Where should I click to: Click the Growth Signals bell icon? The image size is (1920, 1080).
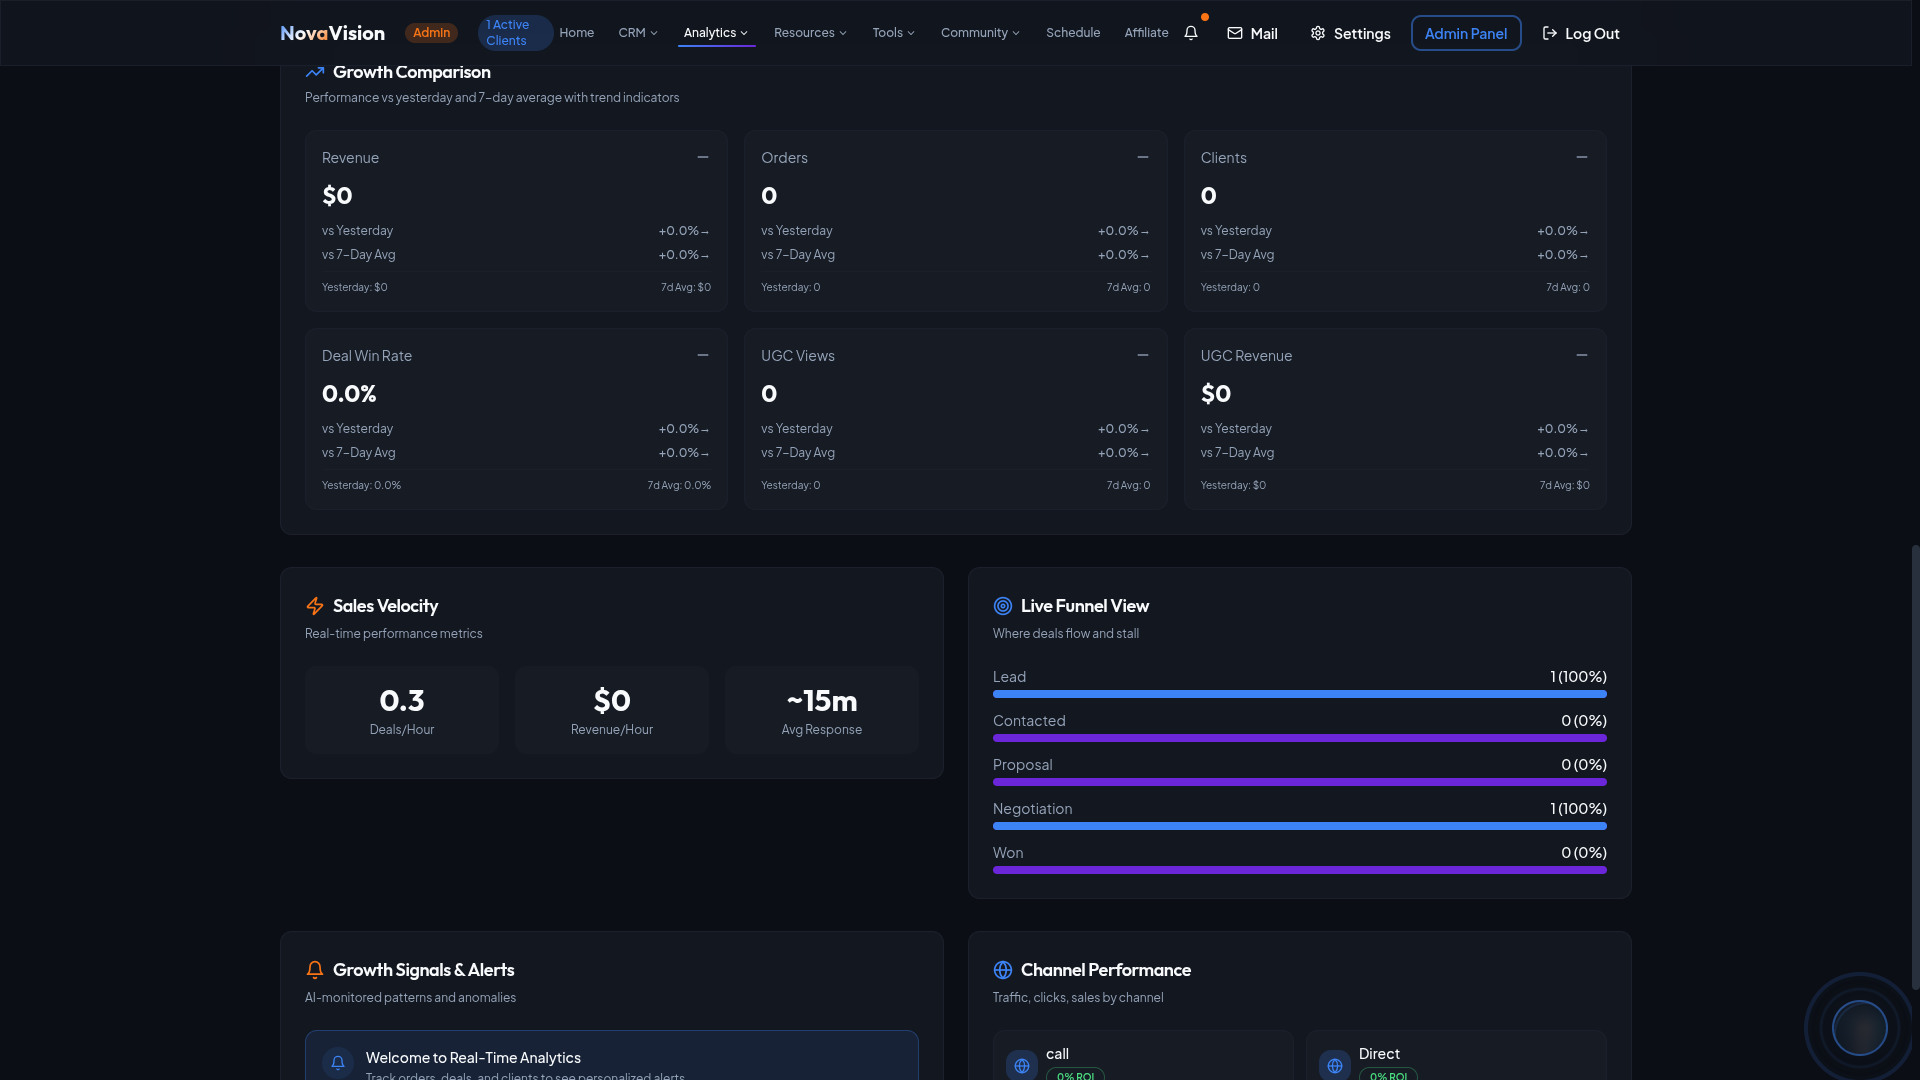[315, 970]
